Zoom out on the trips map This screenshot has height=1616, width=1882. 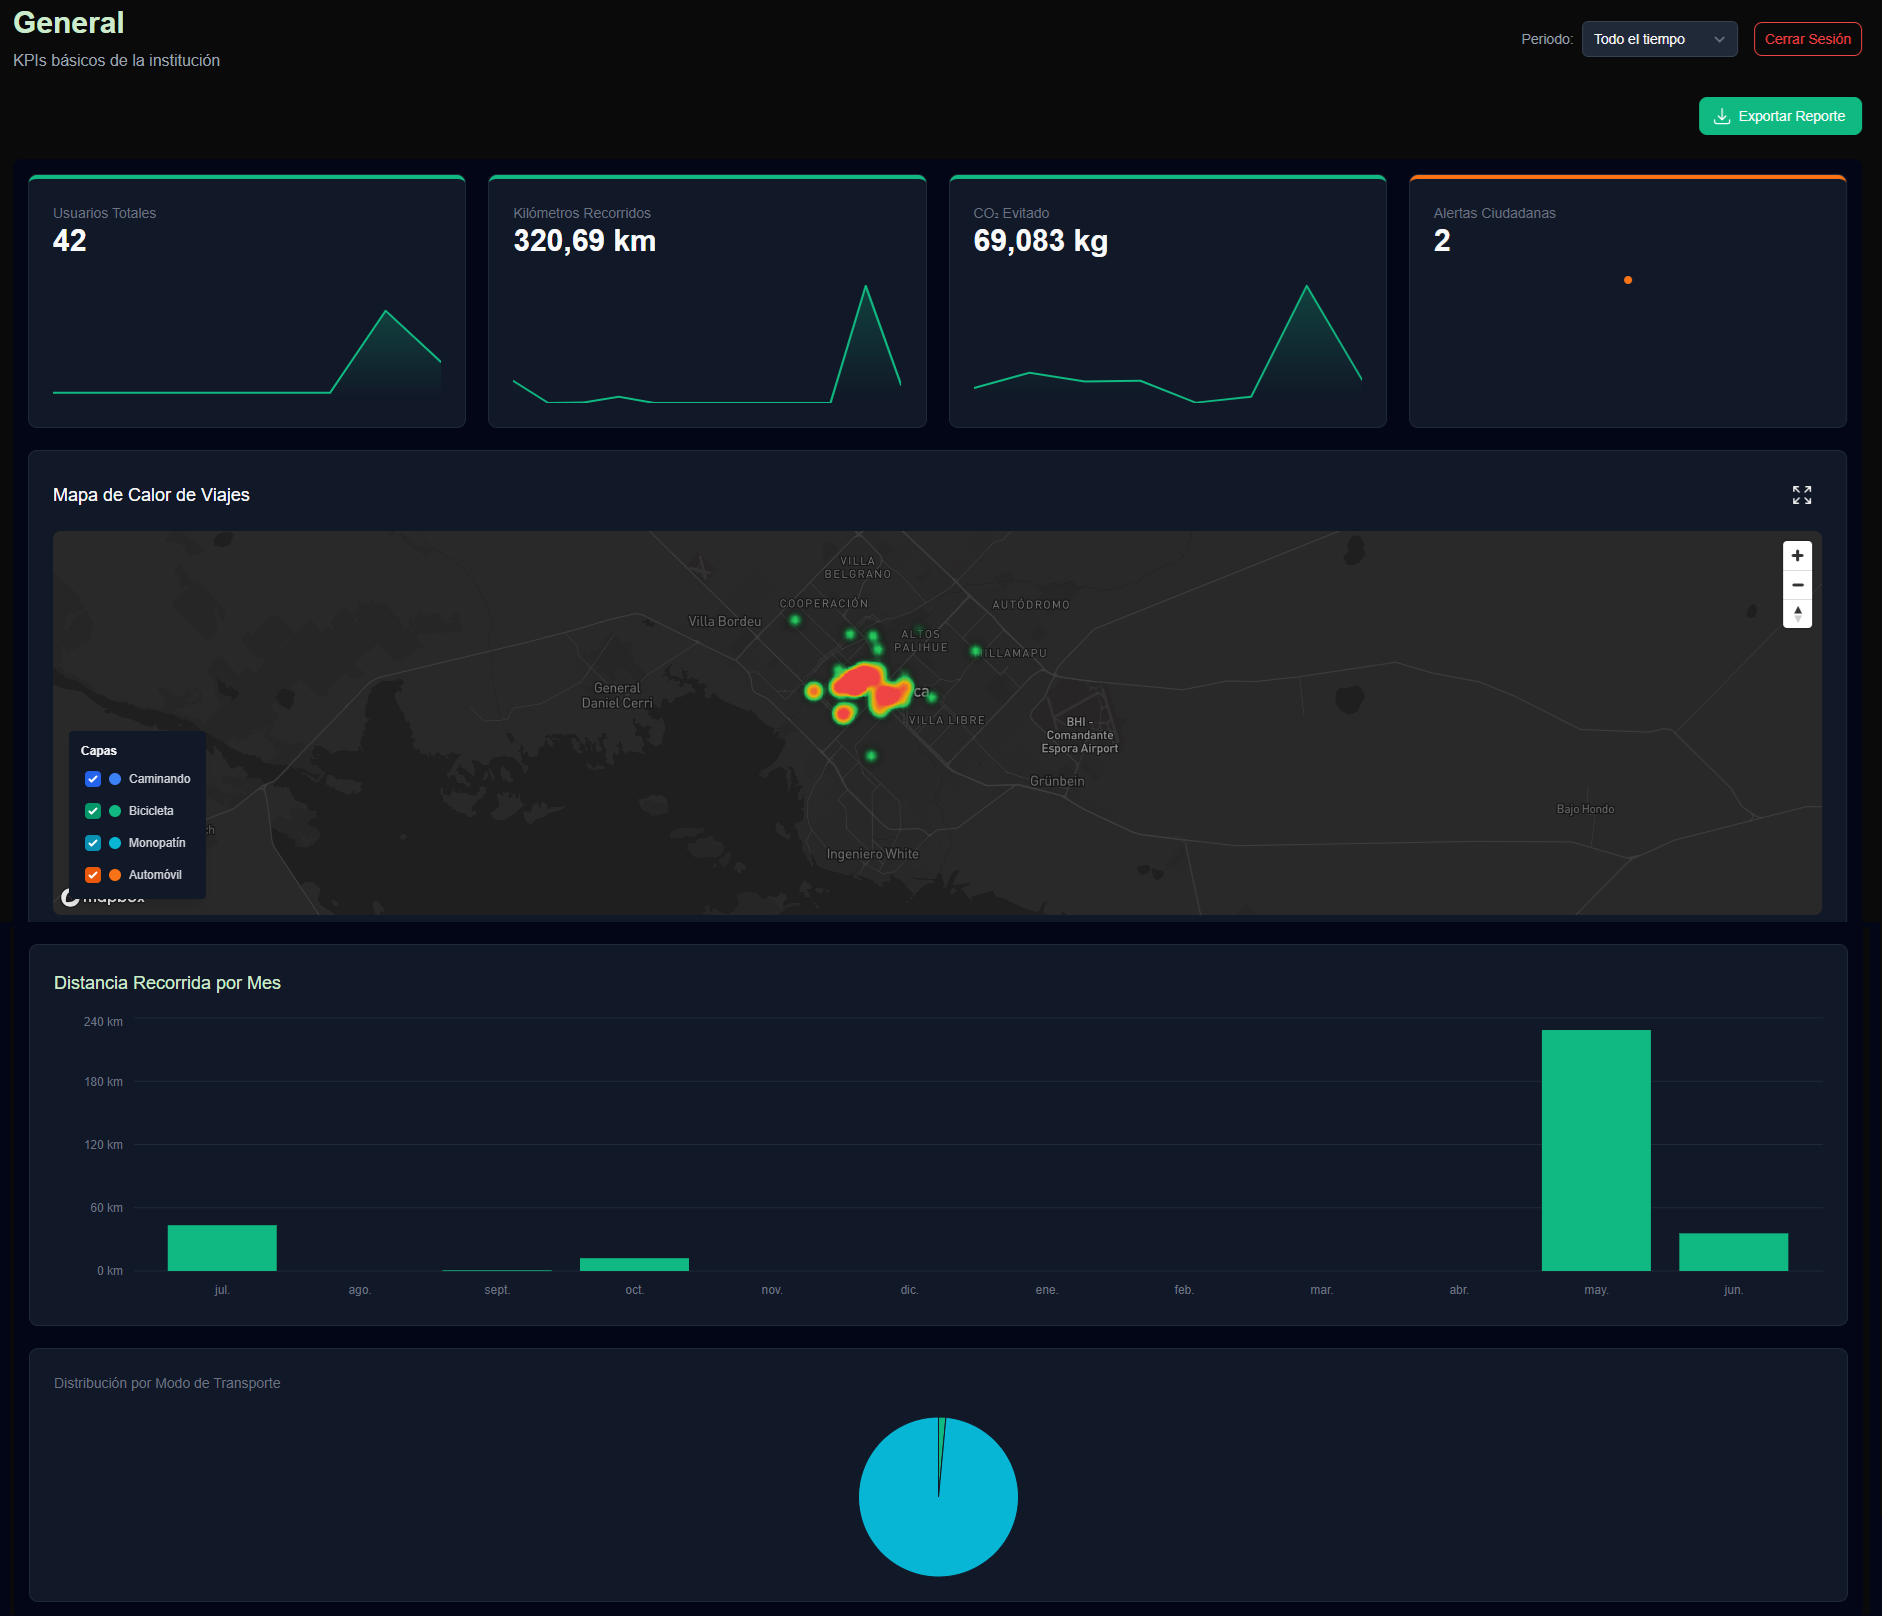pos(1797,585)
